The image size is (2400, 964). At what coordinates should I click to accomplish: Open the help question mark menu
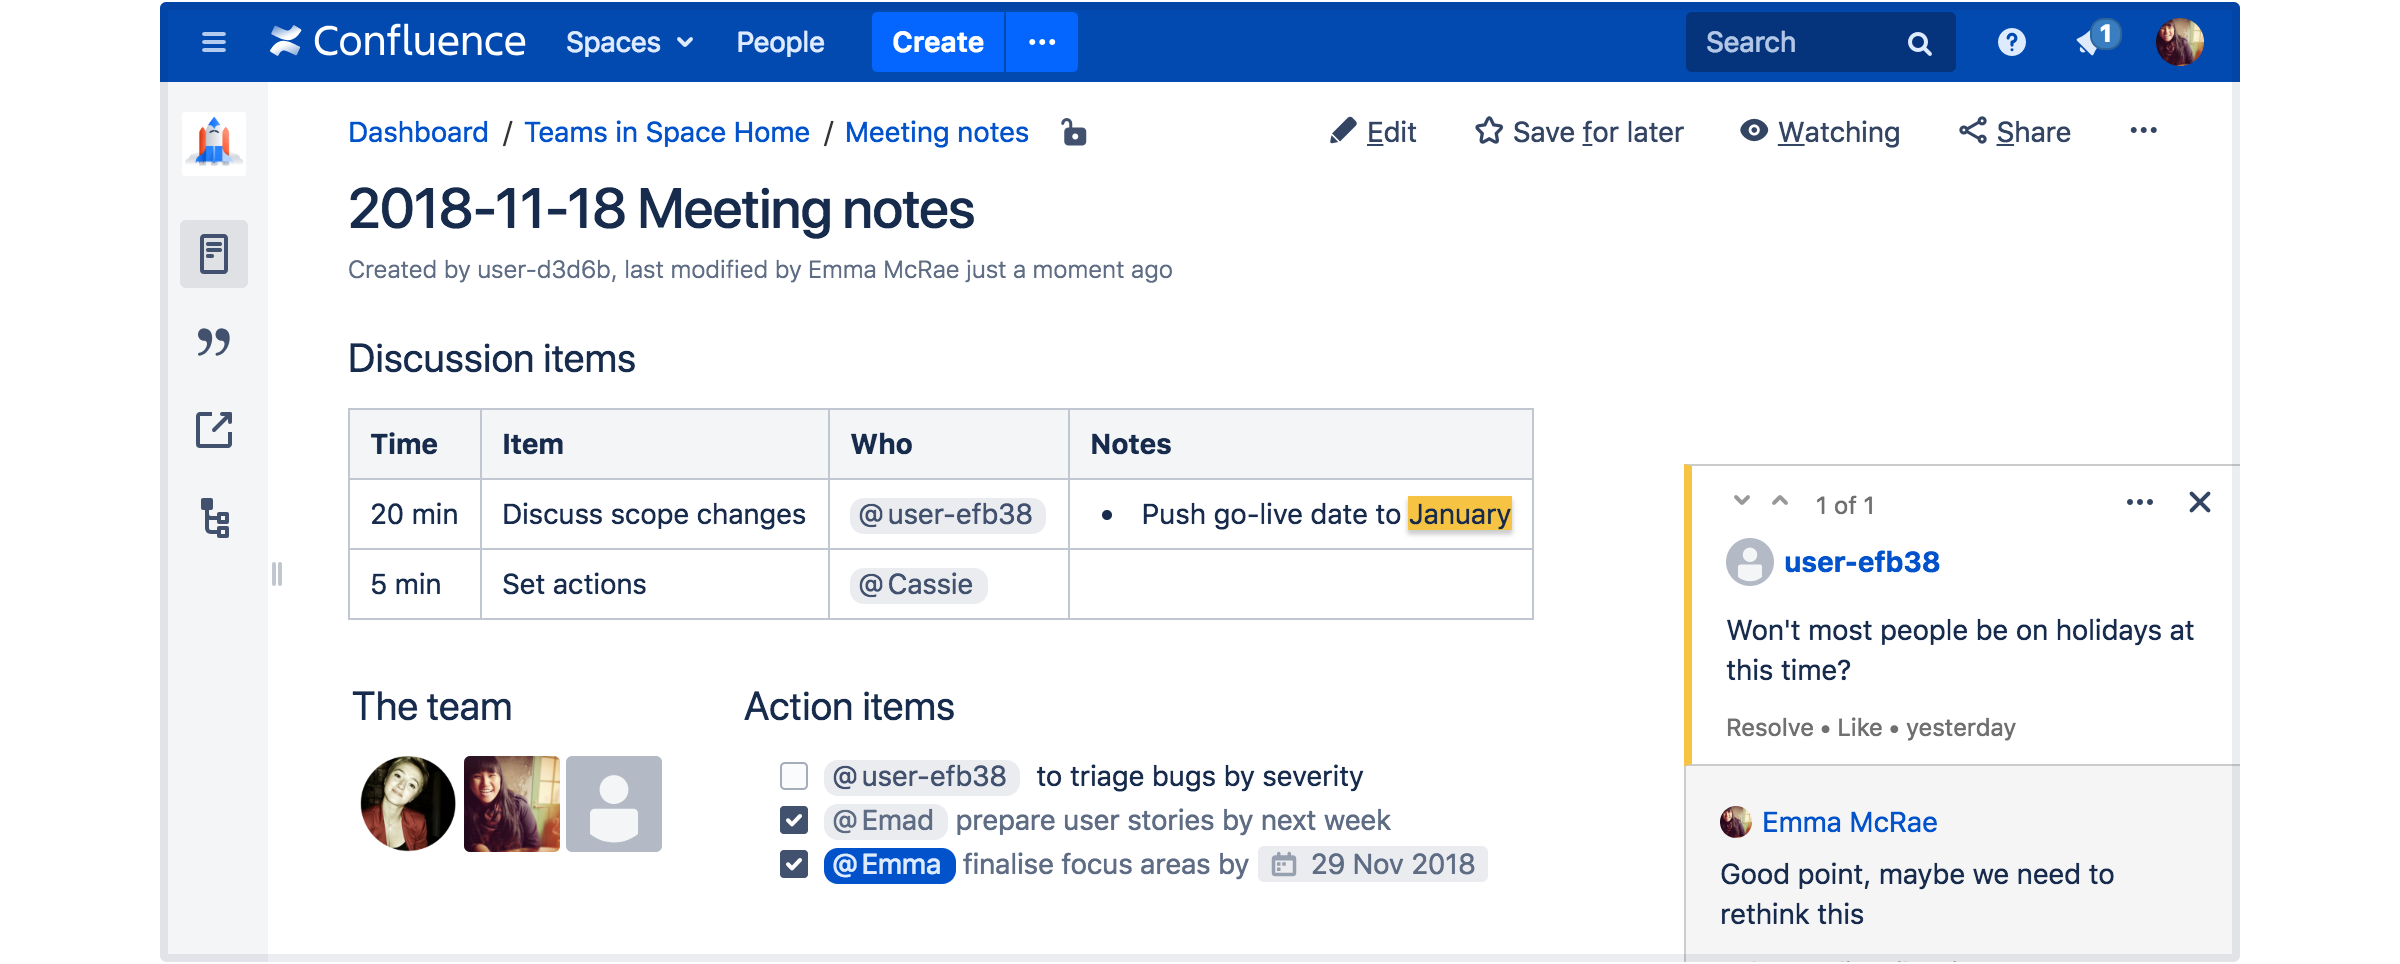[x=2011, y=42]
